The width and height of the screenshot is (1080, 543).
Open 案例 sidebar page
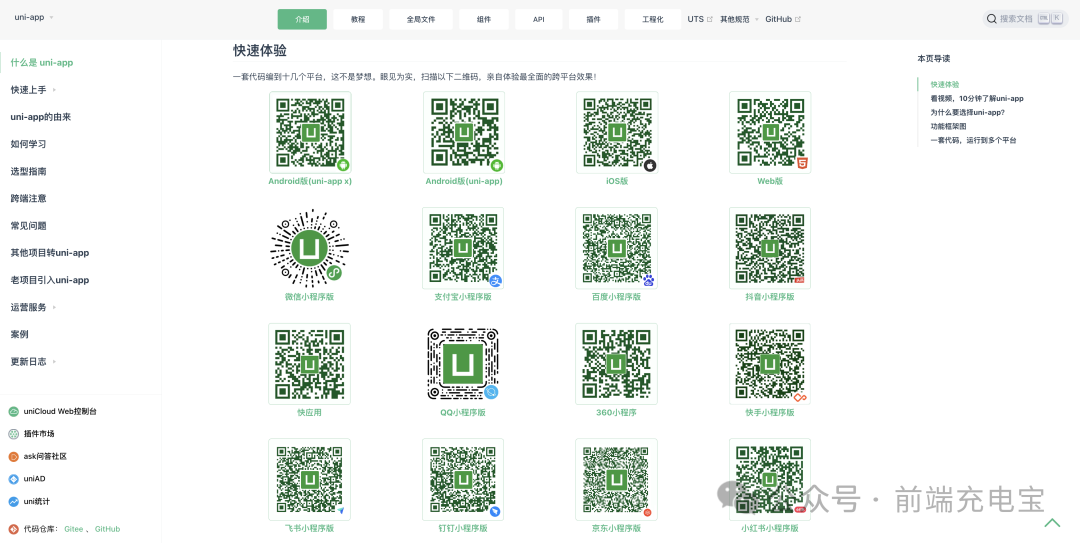tap(19, 334)
